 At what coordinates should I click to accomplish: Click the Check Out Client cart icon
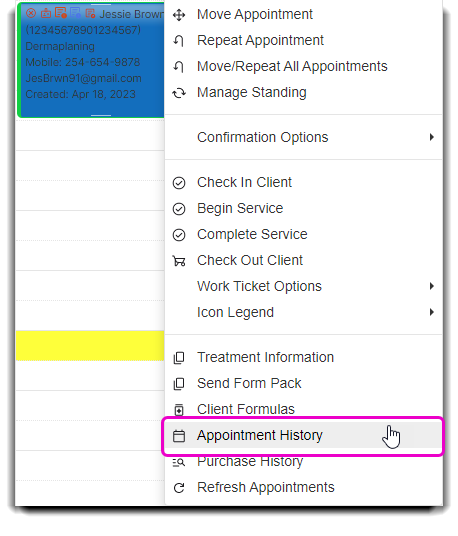179,261
